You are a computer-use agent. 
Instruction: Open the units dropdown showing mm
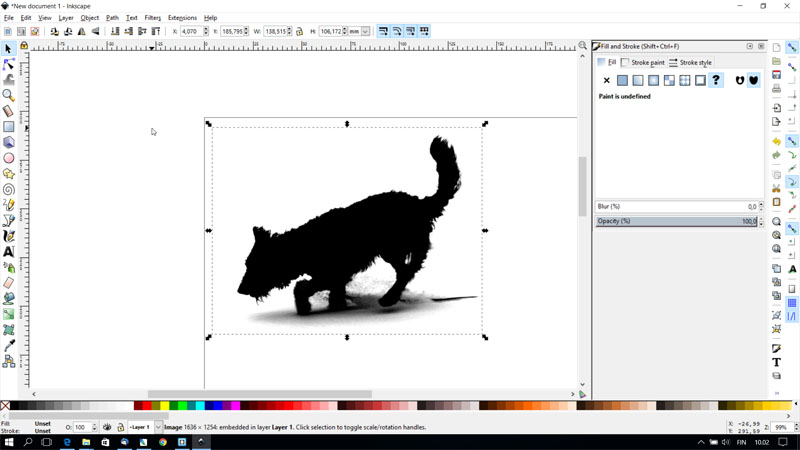[x=365, y=32]
